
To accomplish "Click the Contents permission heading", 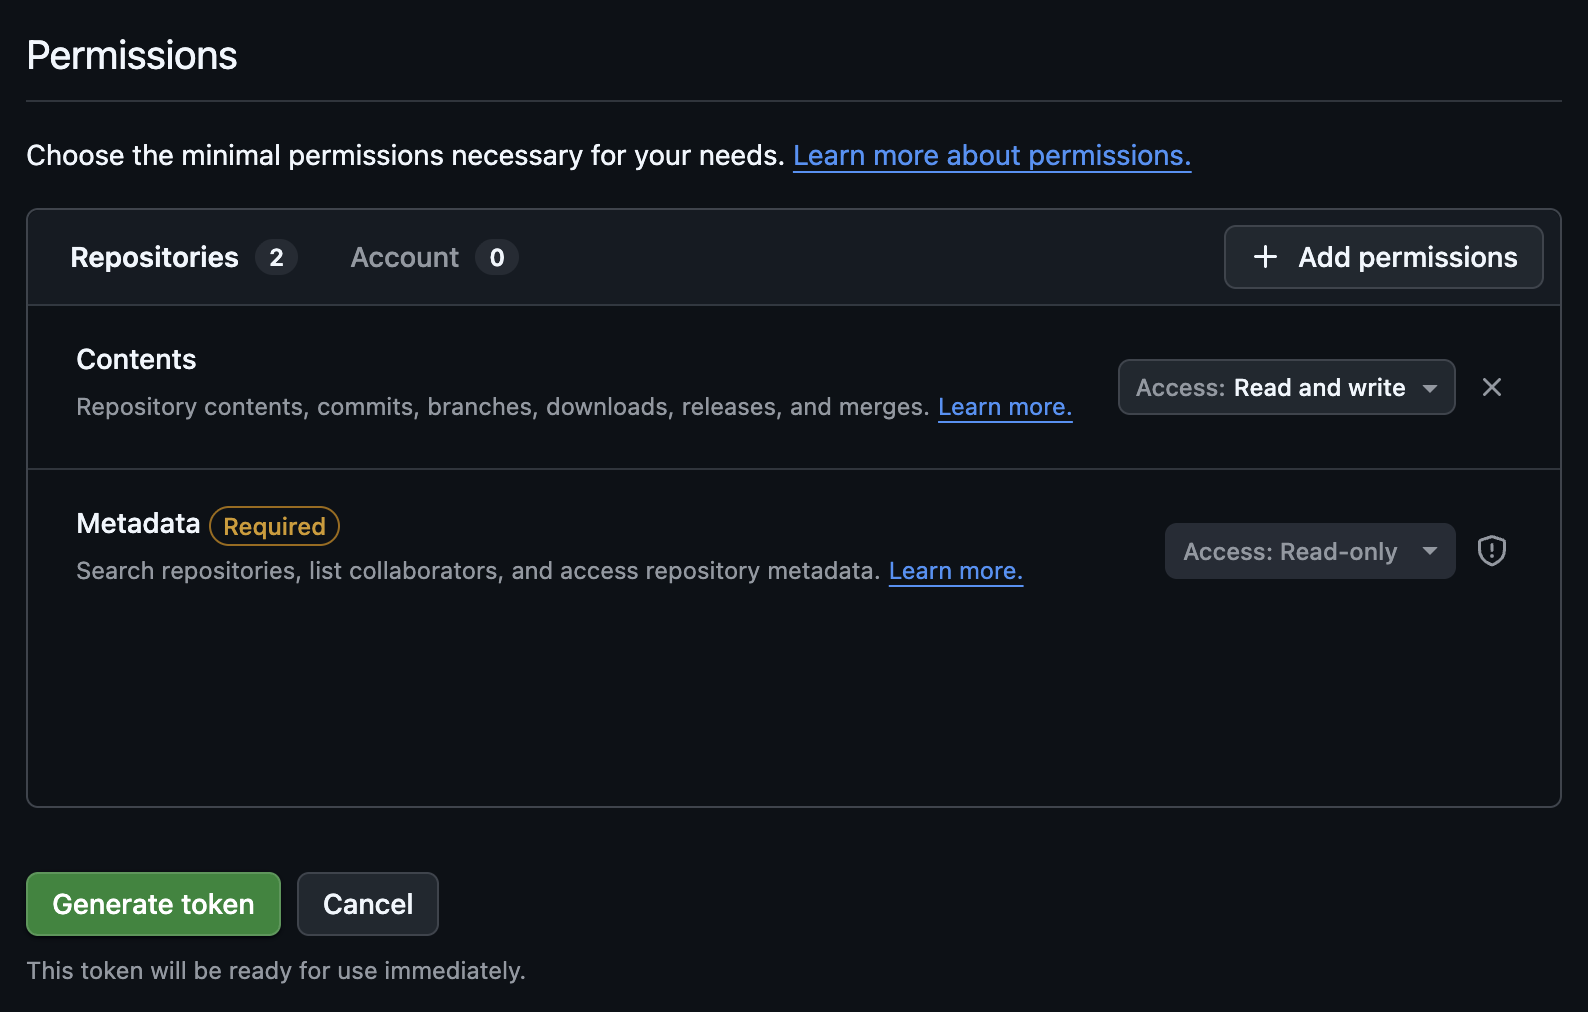I will click(x=136, y=359).
